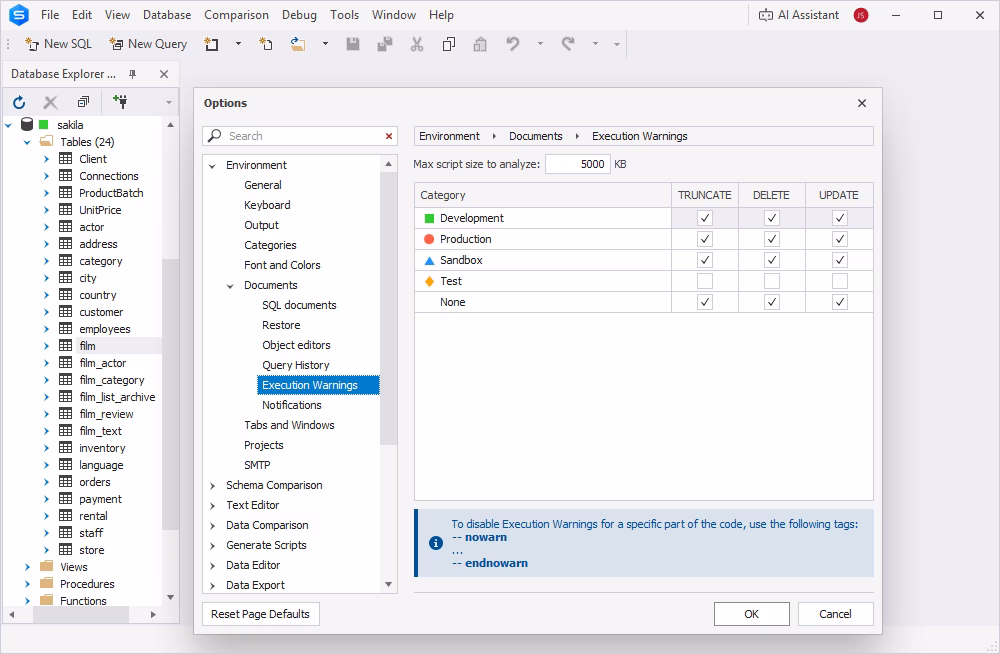The width and height of the screenshot is (1000, 654).
Task: Collapse the Documents options node
Action: tap(230, 286)
